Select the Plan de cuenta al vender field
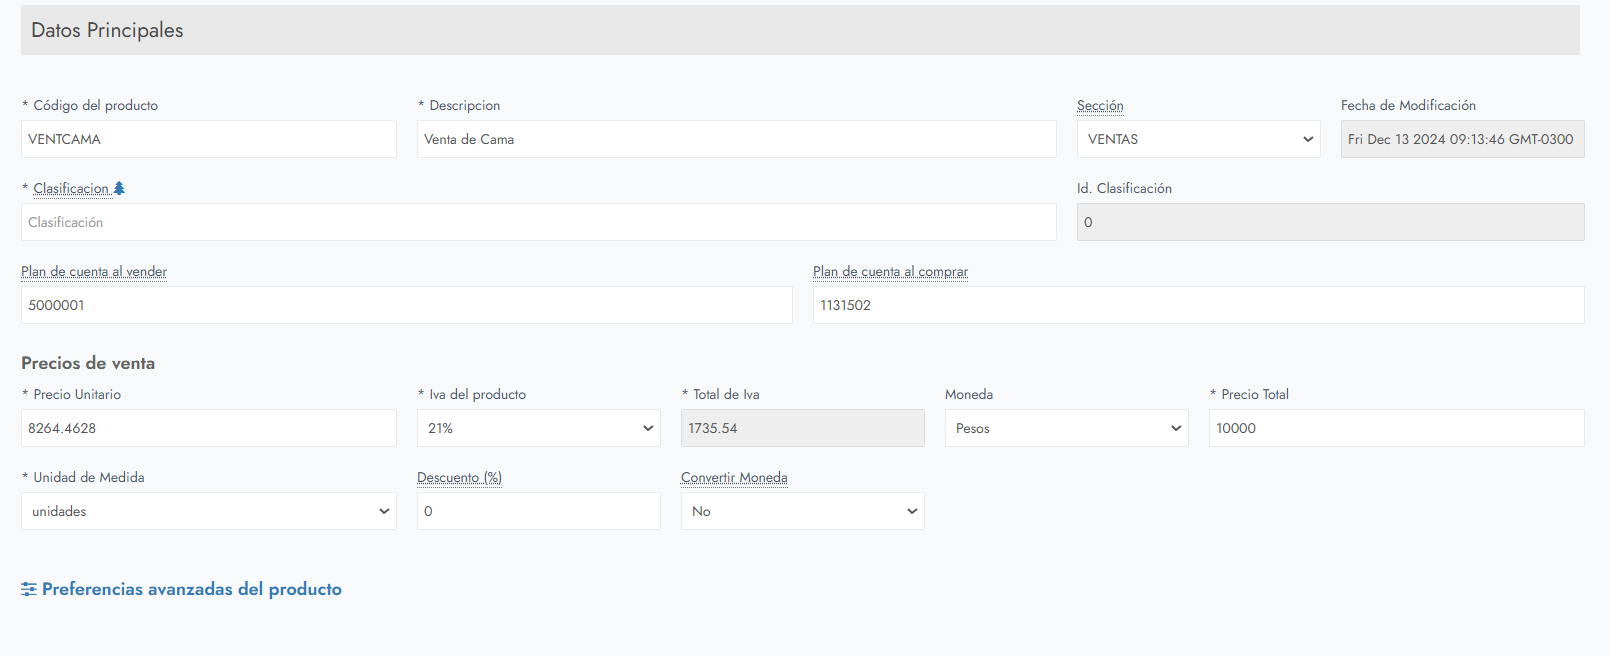 point(406,305)
